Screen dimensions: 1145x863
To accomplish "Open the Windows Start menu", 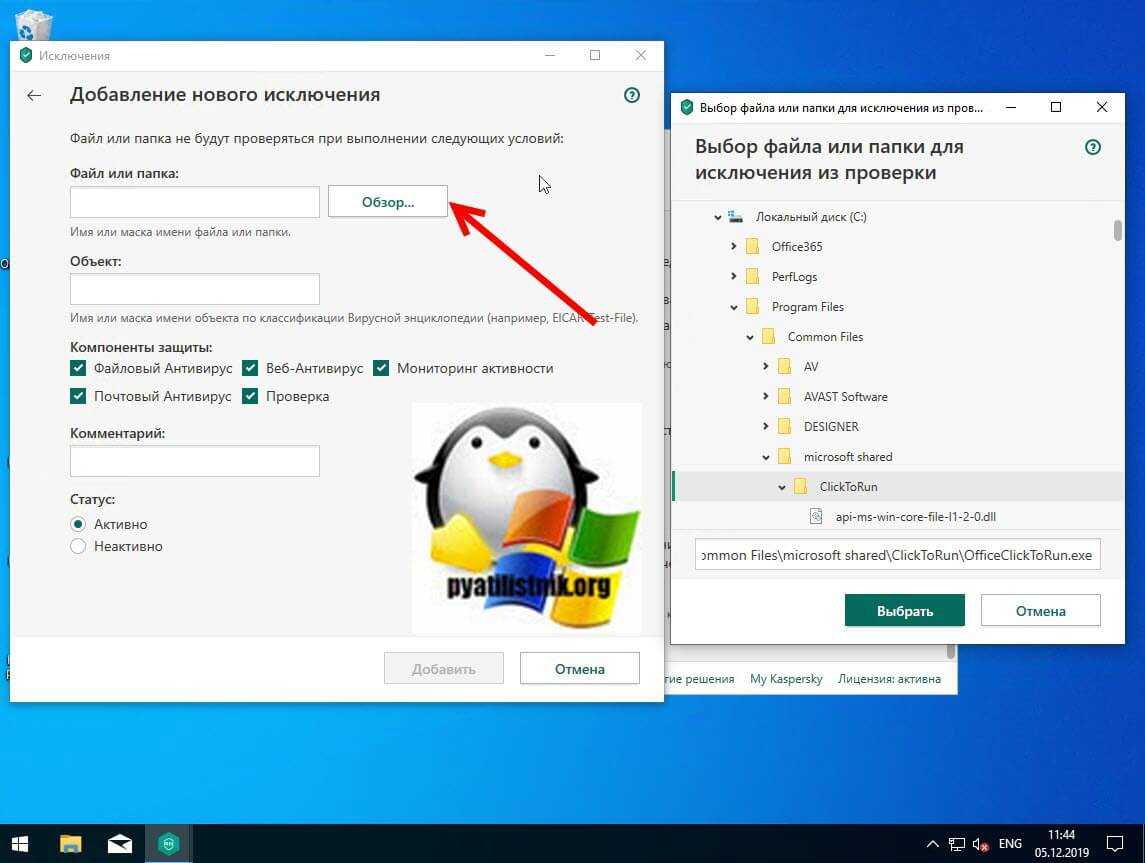I will click(x=21, y=843).
